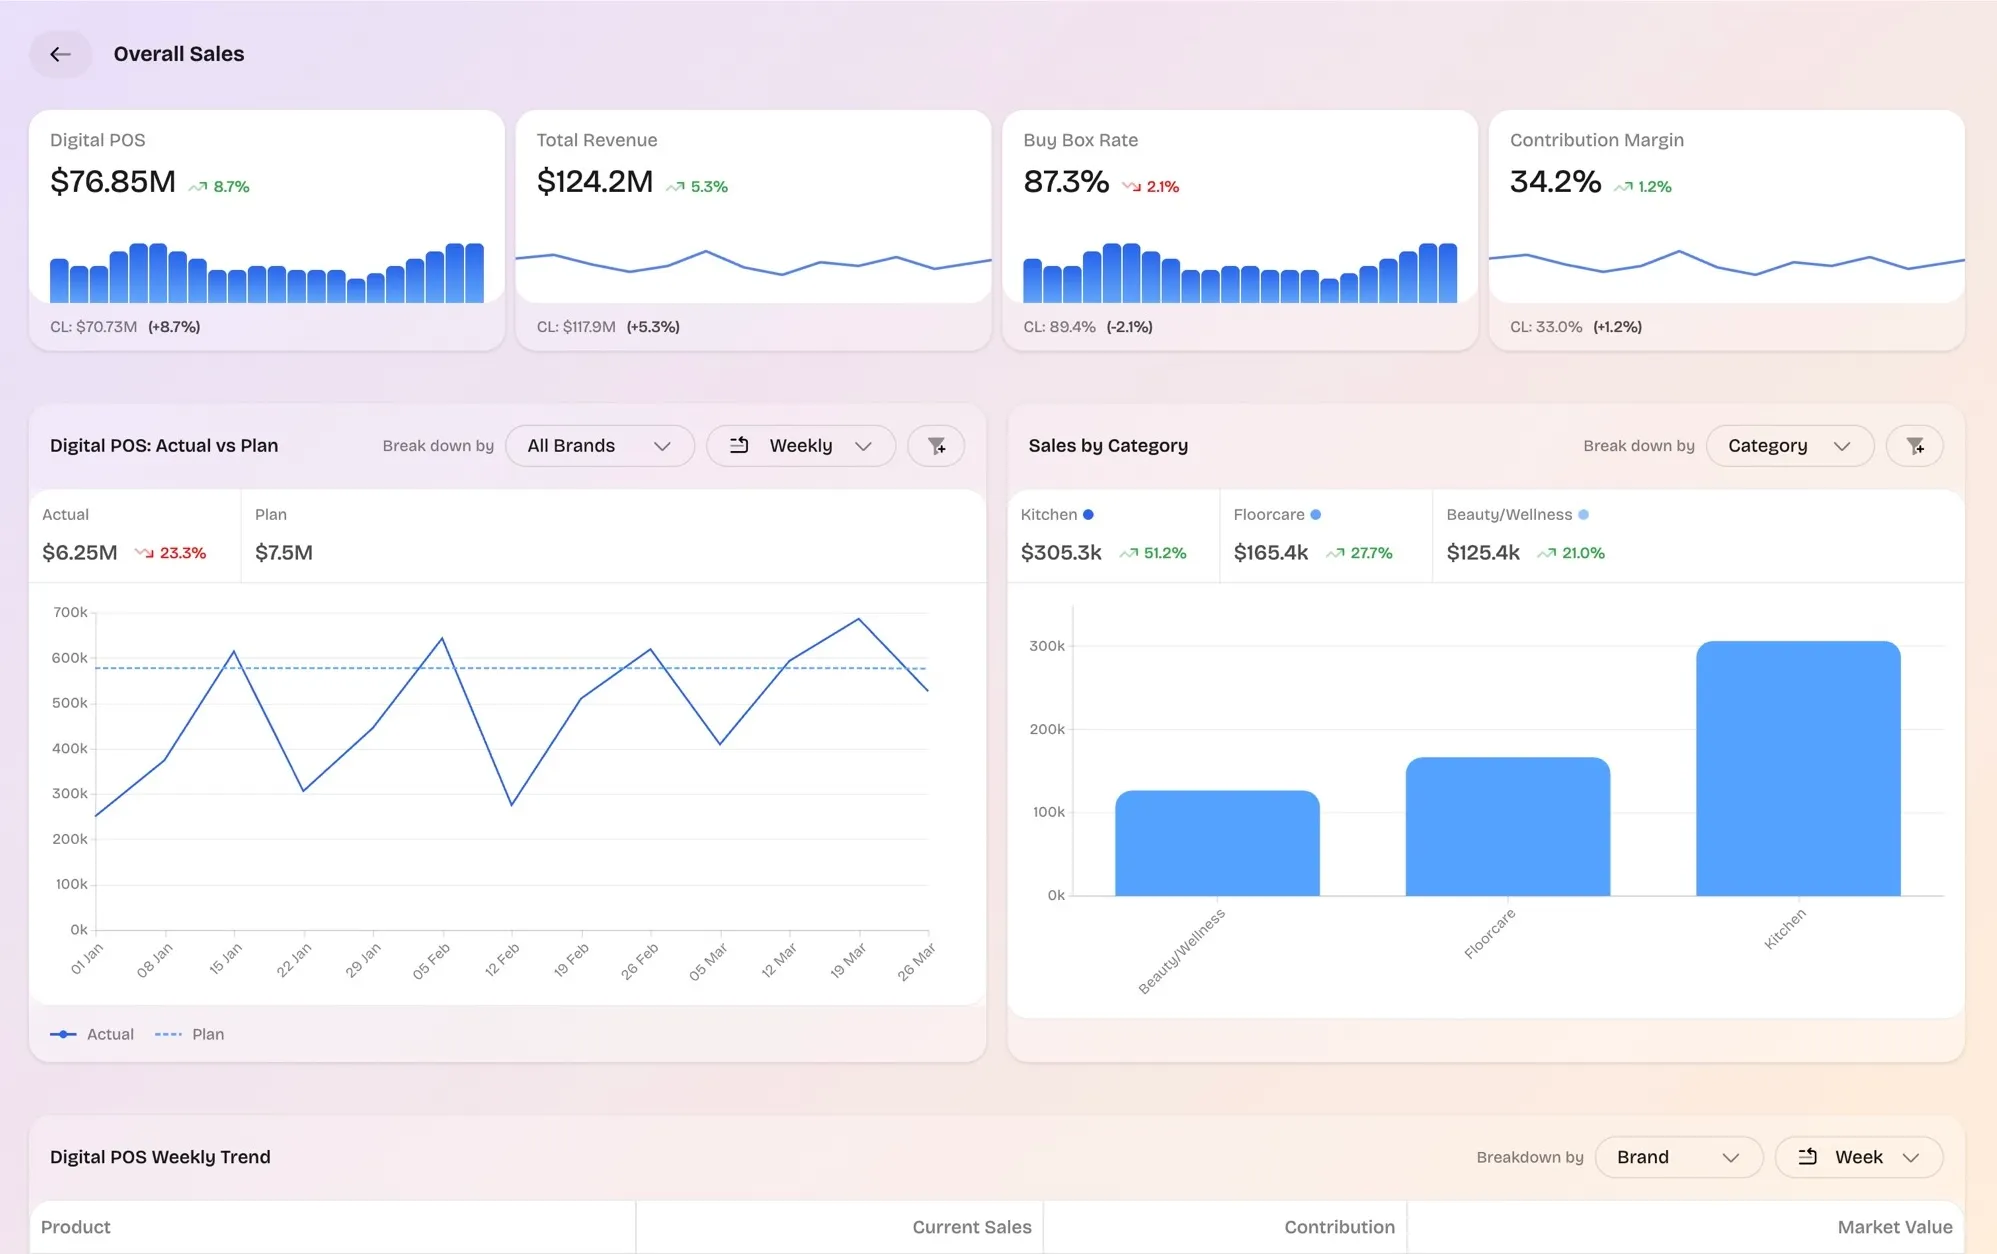Click the $125.4k Beauty/Wellness value

1483,553
